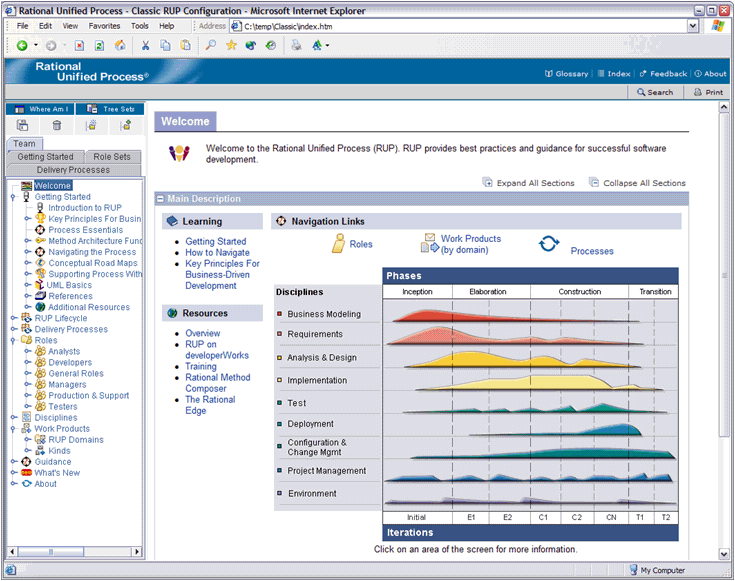
Task: Click the Elaboration phase header
Action: coord(491,291)
